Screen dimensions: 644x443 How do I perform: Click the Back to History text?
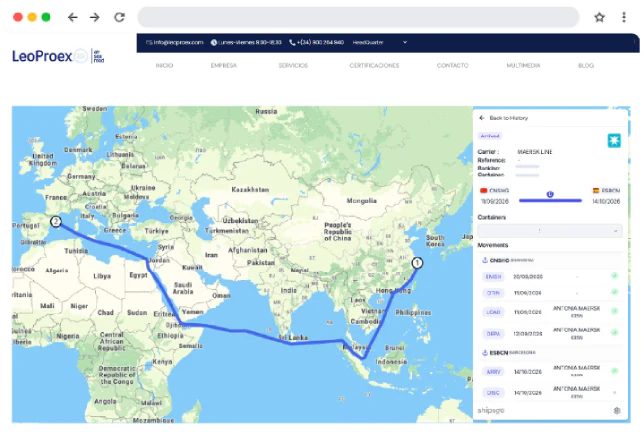point(508,118)
